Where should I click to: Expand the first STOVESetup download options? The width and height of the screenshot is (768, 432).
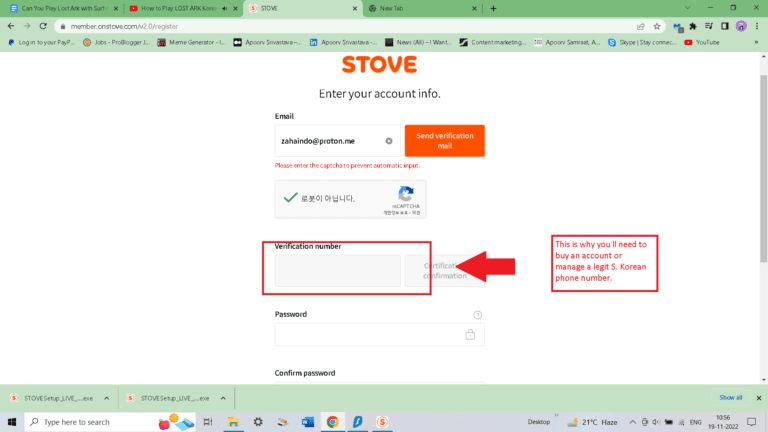[x=106, y=398]
